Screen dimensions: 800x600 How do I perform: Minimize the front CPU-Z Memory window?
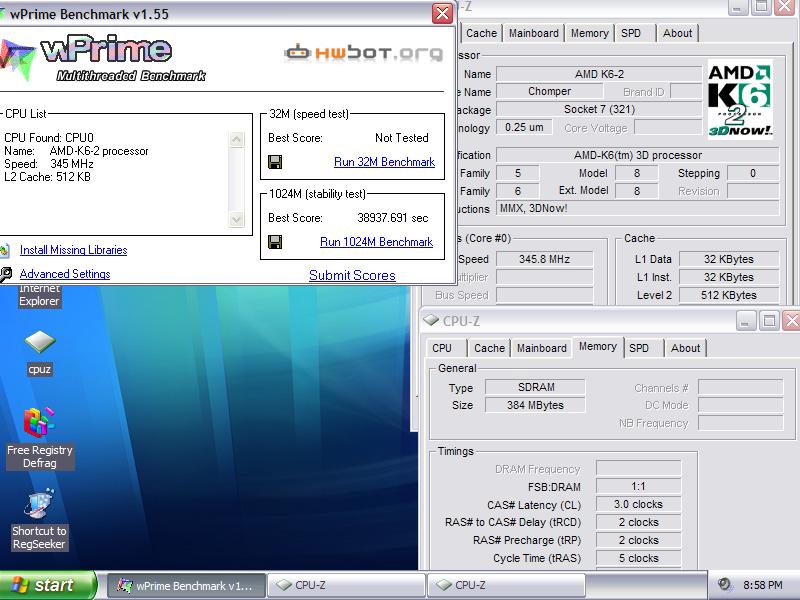[x=745, y=321]
